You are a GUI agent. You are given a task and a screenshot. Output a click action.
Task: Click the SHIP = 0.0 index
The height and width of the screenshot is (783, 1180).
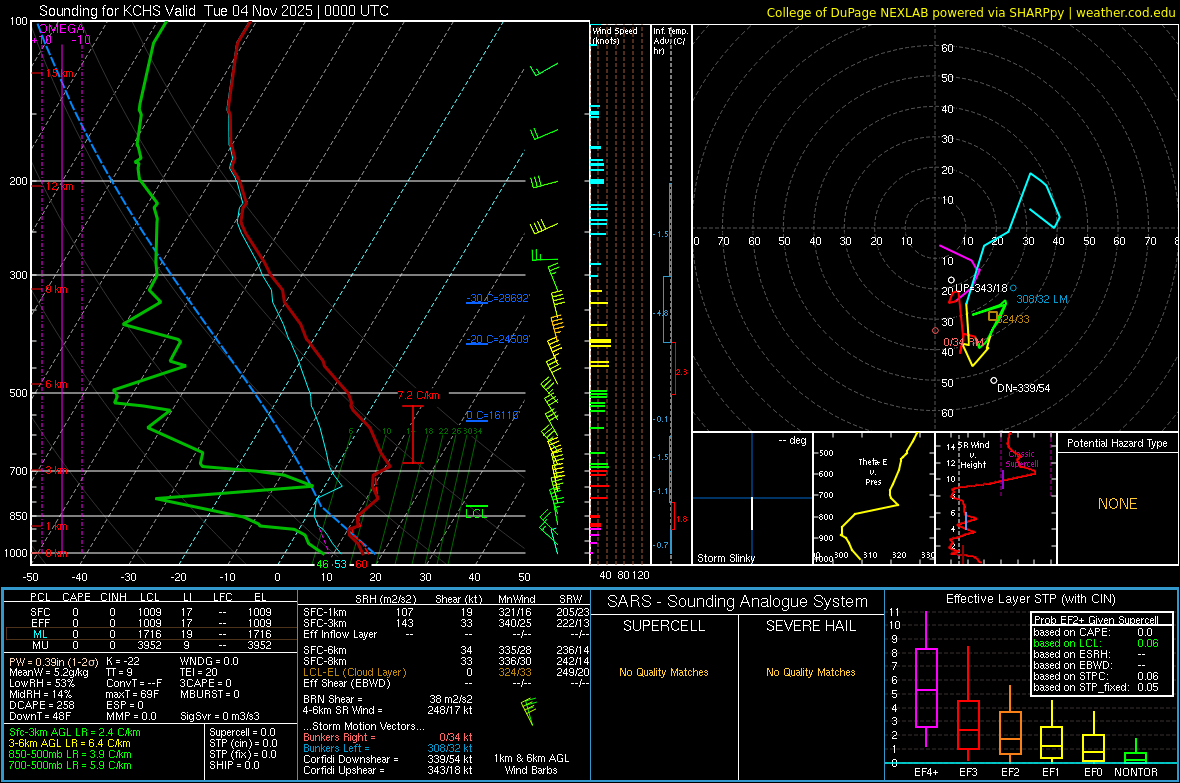tap(234, 765)
